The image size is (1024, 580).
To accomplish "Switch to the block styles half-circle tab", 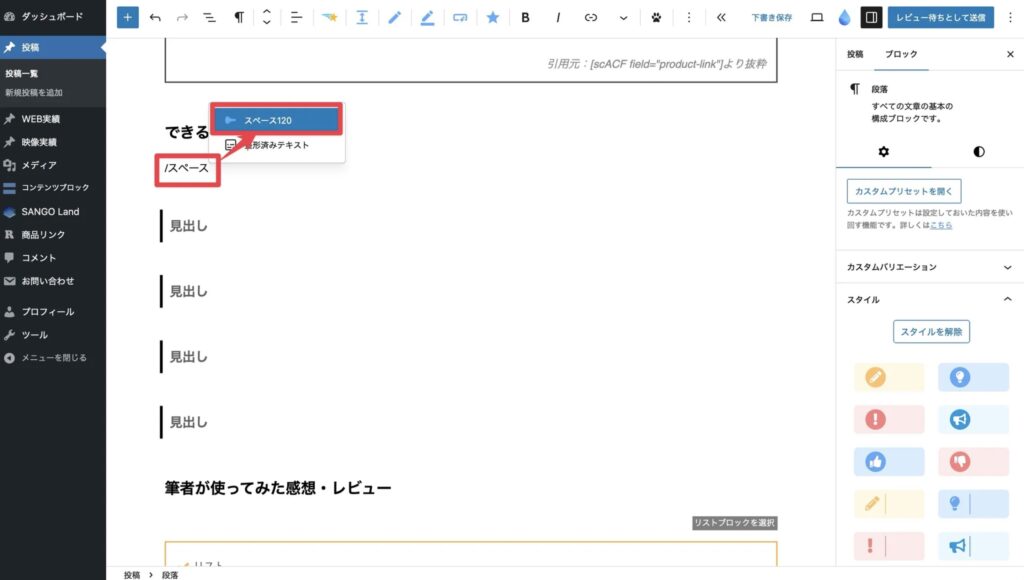I will point(978,152).
